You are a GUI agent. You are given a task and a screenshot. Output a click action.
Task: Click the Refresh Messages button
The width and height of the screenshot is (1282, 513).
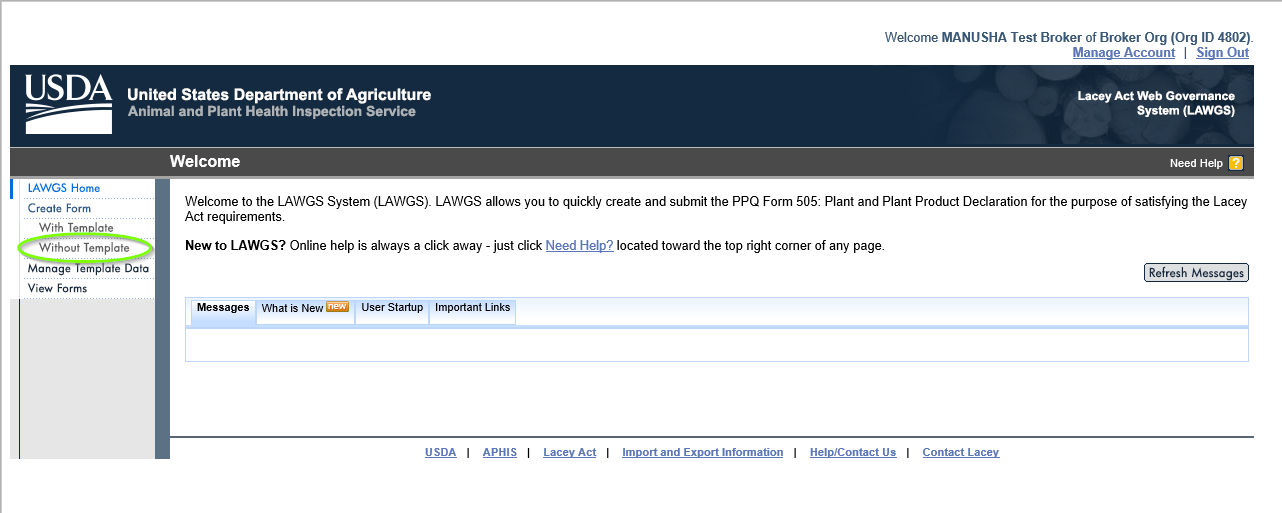[x=1196, y=273]
